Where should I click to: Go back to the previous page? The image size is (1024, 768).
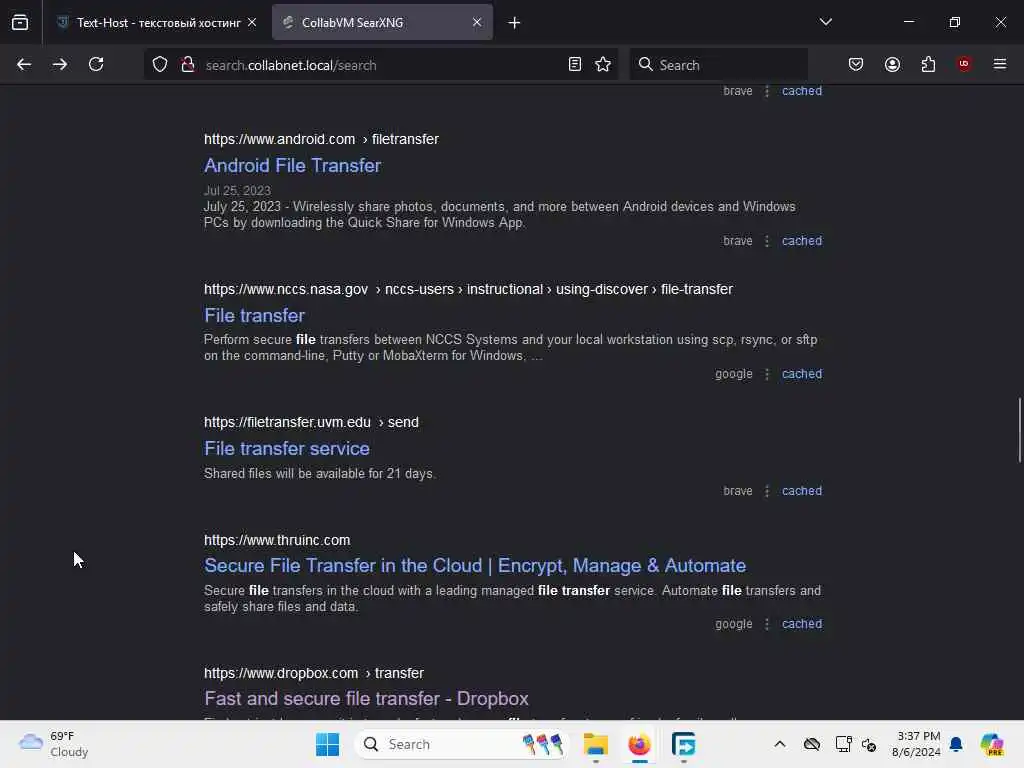coord(24,65)
